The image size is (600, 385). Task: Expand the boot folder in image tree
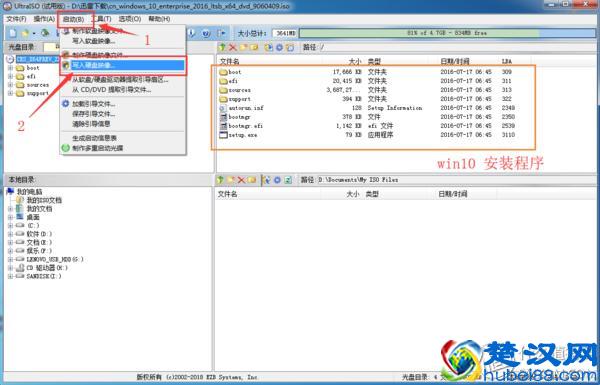click(10, 68)
